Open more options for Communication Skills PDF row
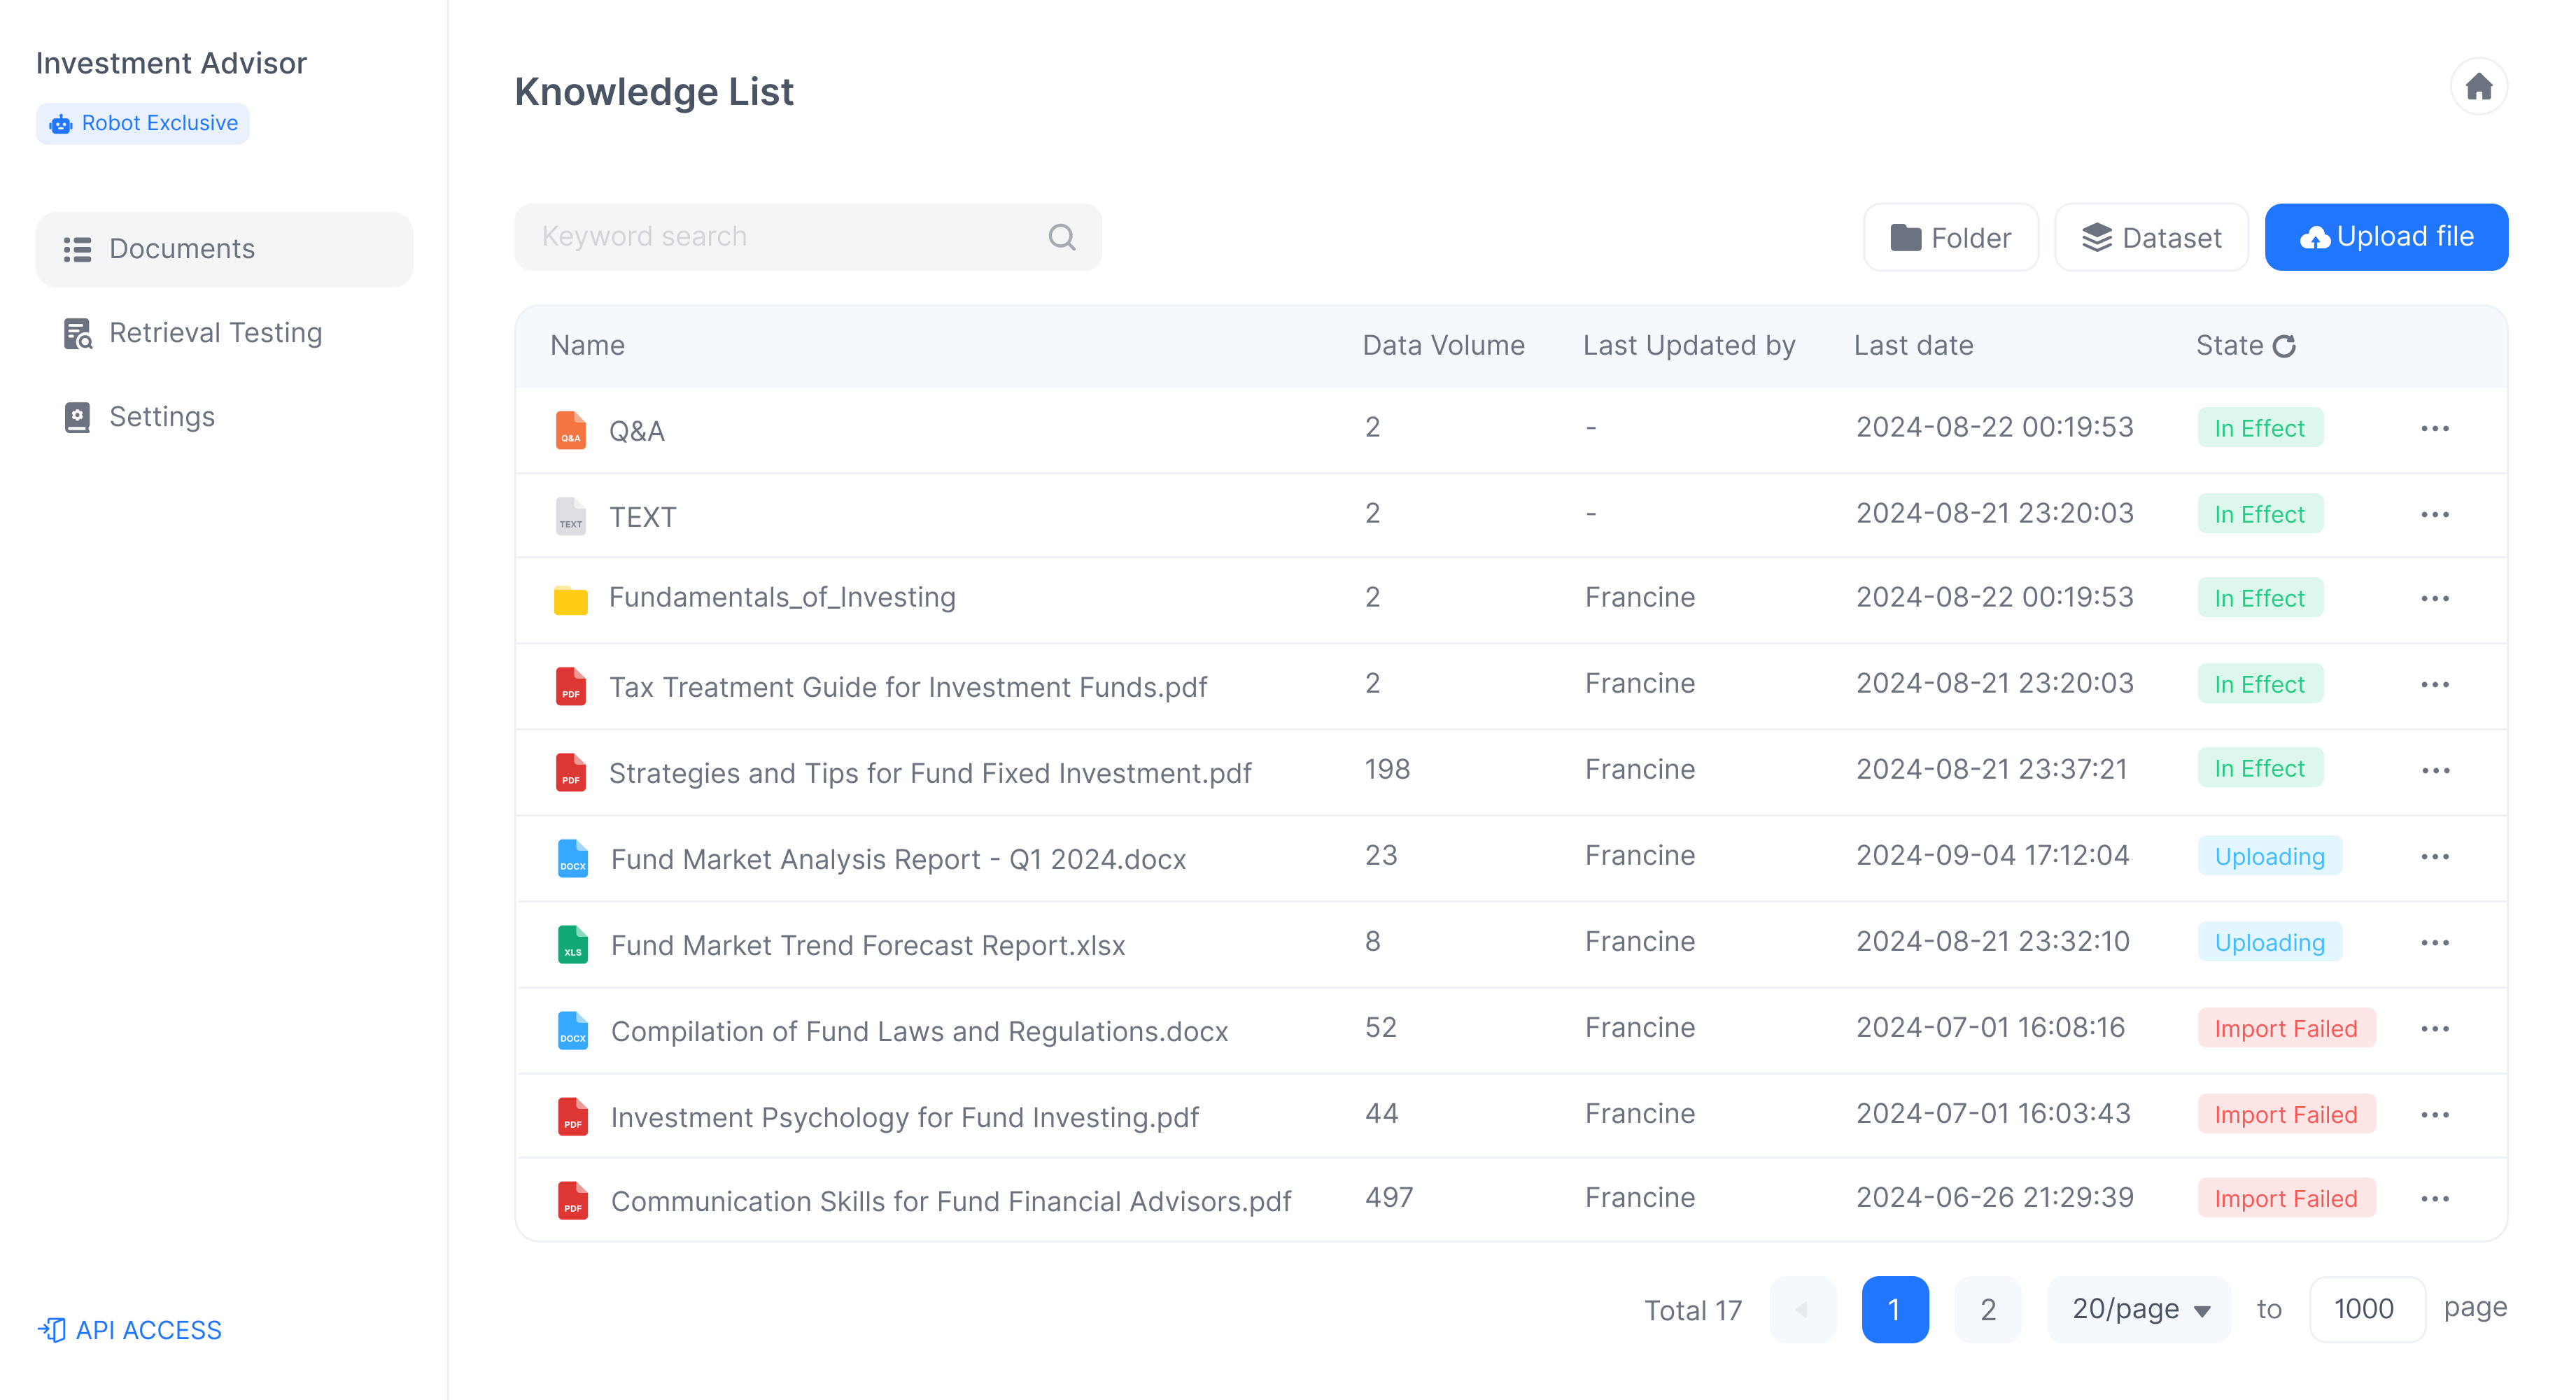Screen dimensions: 2576x1400 (2435, 1199)
